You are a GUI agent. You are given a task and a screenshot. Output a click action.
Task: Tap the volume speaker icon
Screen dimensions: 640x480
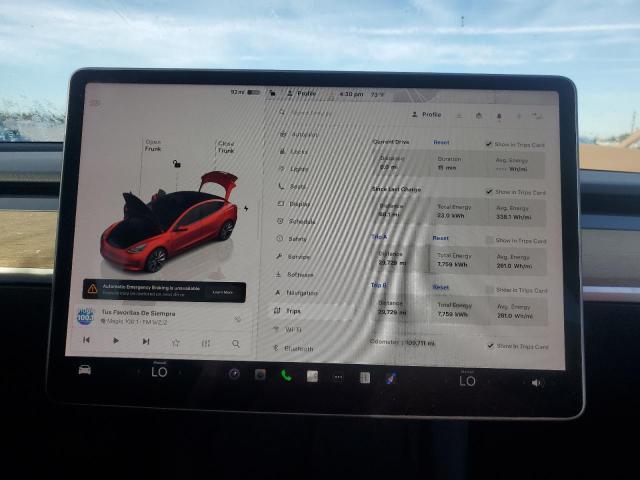click(x=536, y=382)
